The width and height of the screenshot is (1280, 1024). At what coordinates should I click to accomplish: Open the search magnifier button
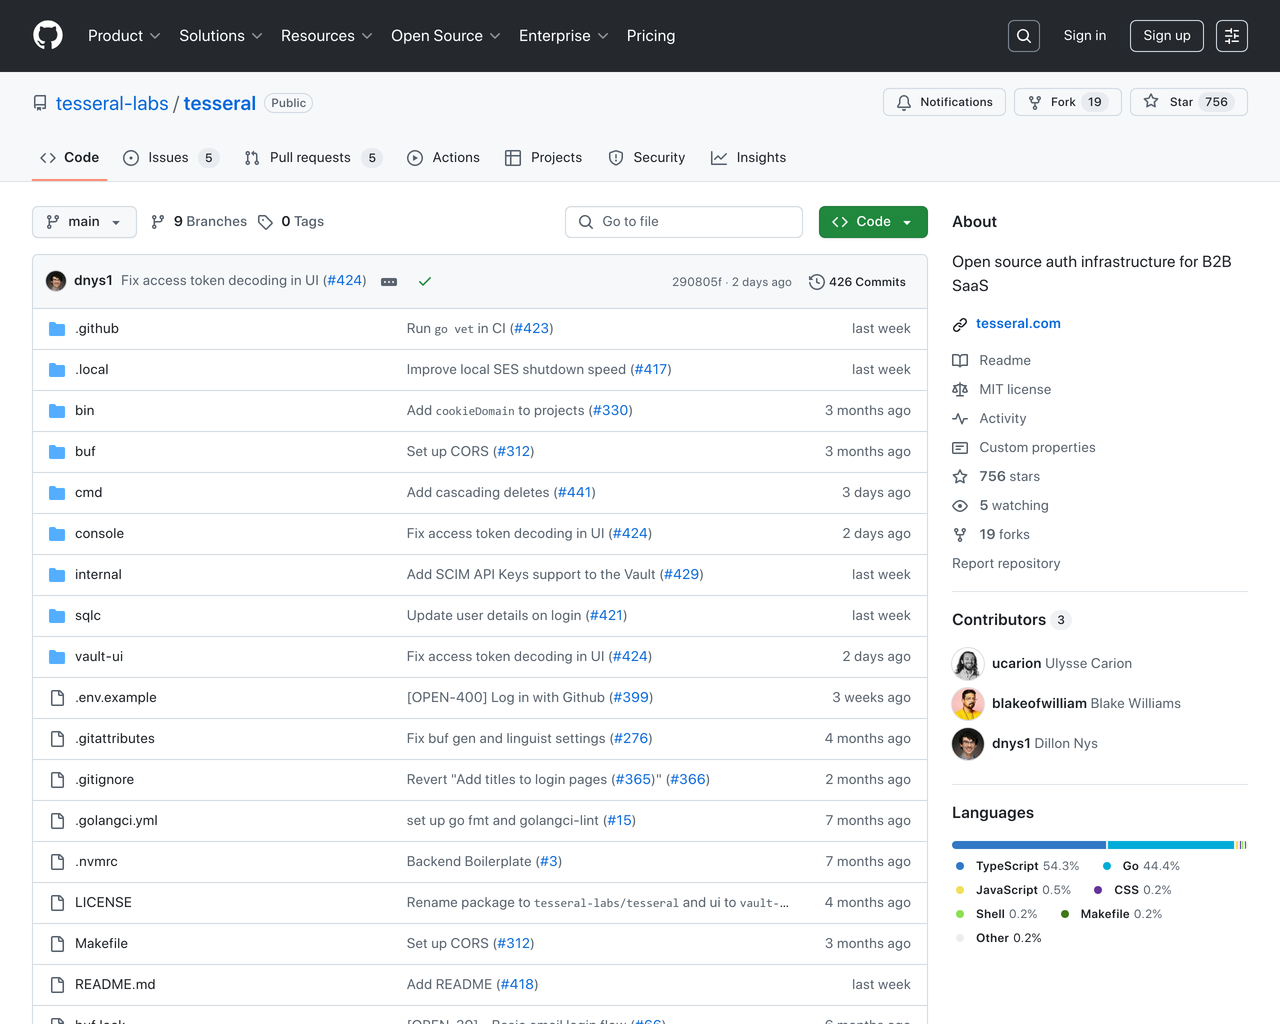click(x=1024, y=36)
